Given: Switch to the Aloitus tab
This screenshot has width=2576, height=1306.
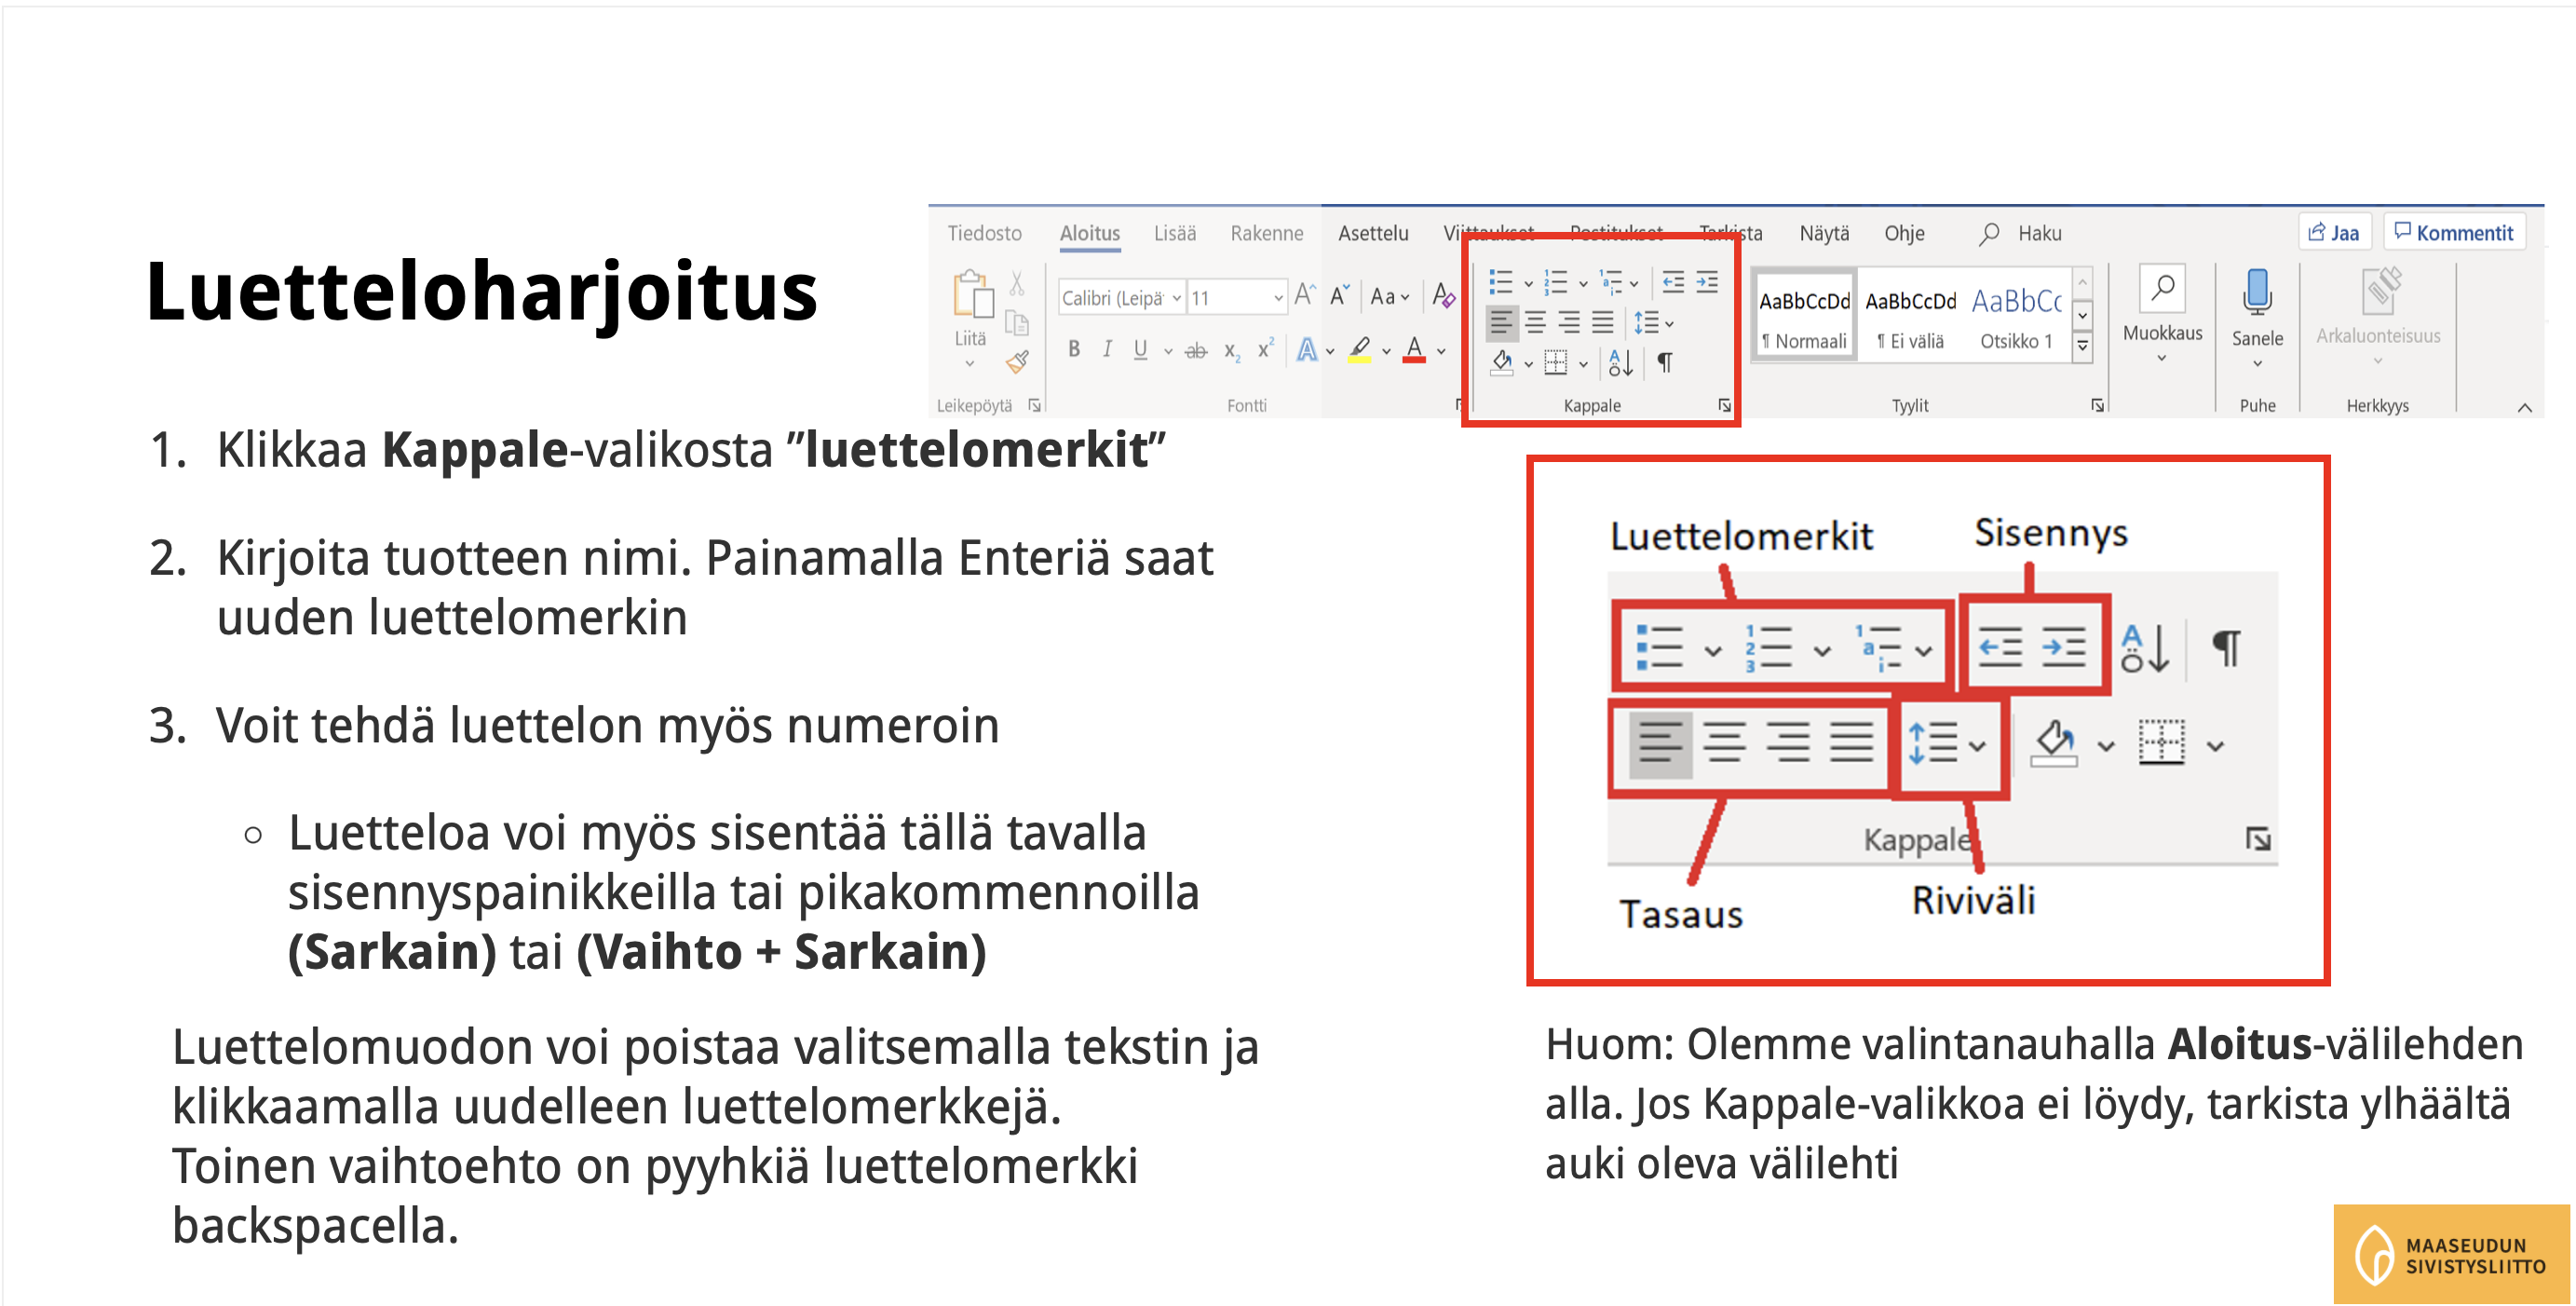Looking at the screenshot, I should pos(1090,233).
